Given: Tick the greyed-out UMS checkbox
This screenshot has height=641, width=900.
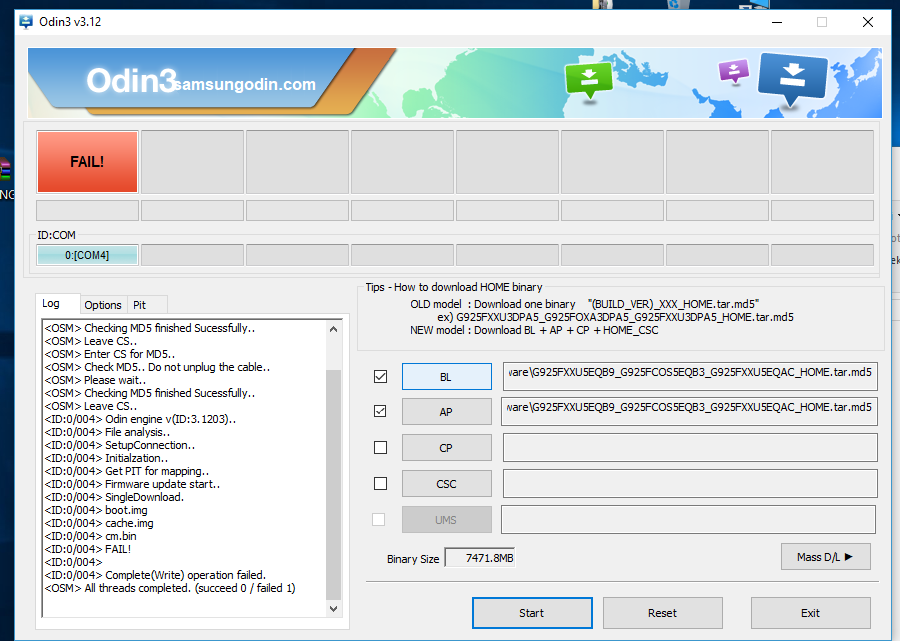Looking at the screenshot, I should click(379, 519).
